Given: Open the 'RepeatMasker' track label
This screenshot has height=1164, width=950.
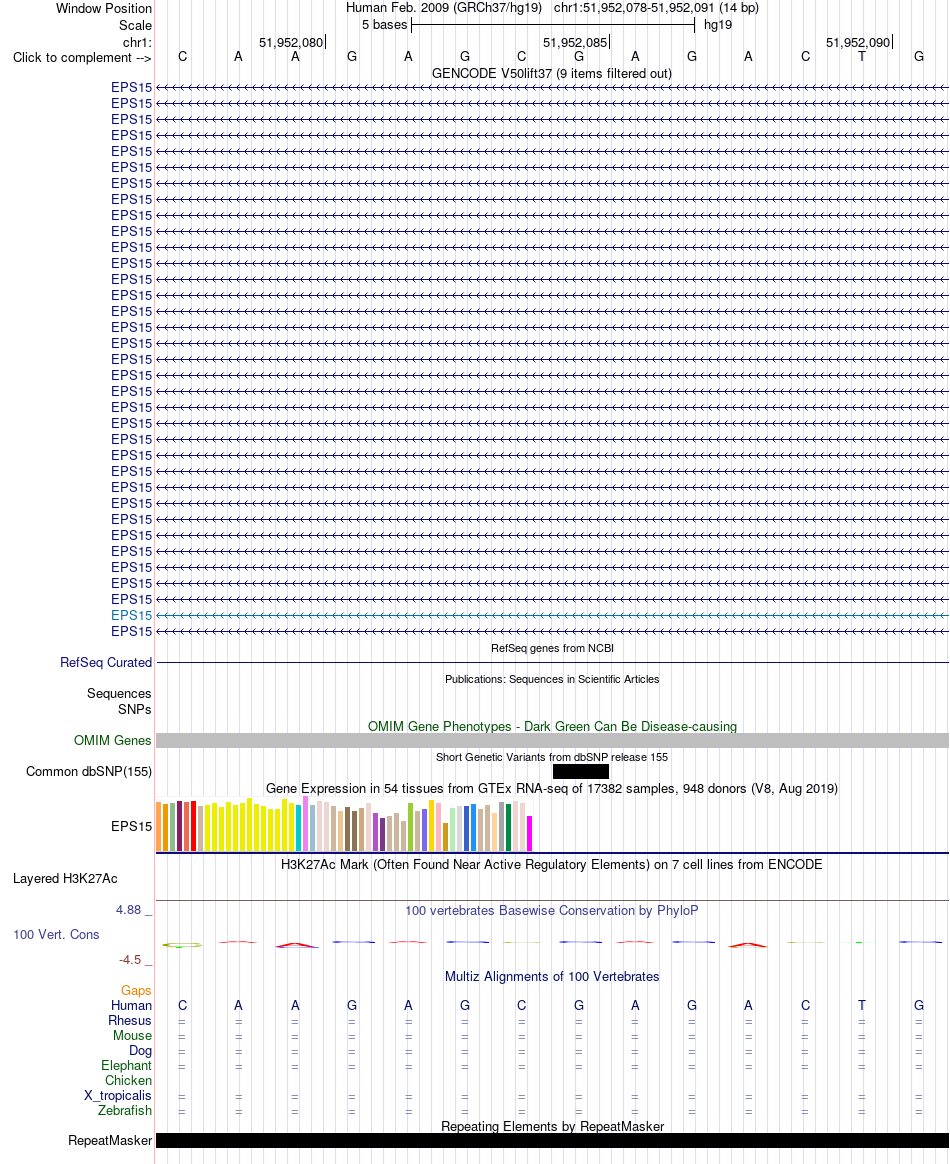Looking at the screenshot, I should (110, 1140).
